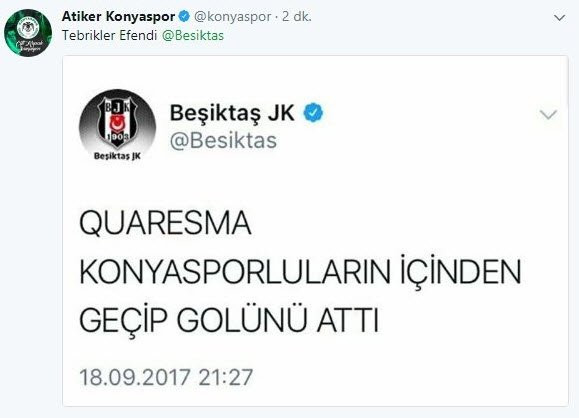Click the KONYASPORLULARIN İÇİNDEN text line
The image size is (579, 418).
[x=300, y=272]
